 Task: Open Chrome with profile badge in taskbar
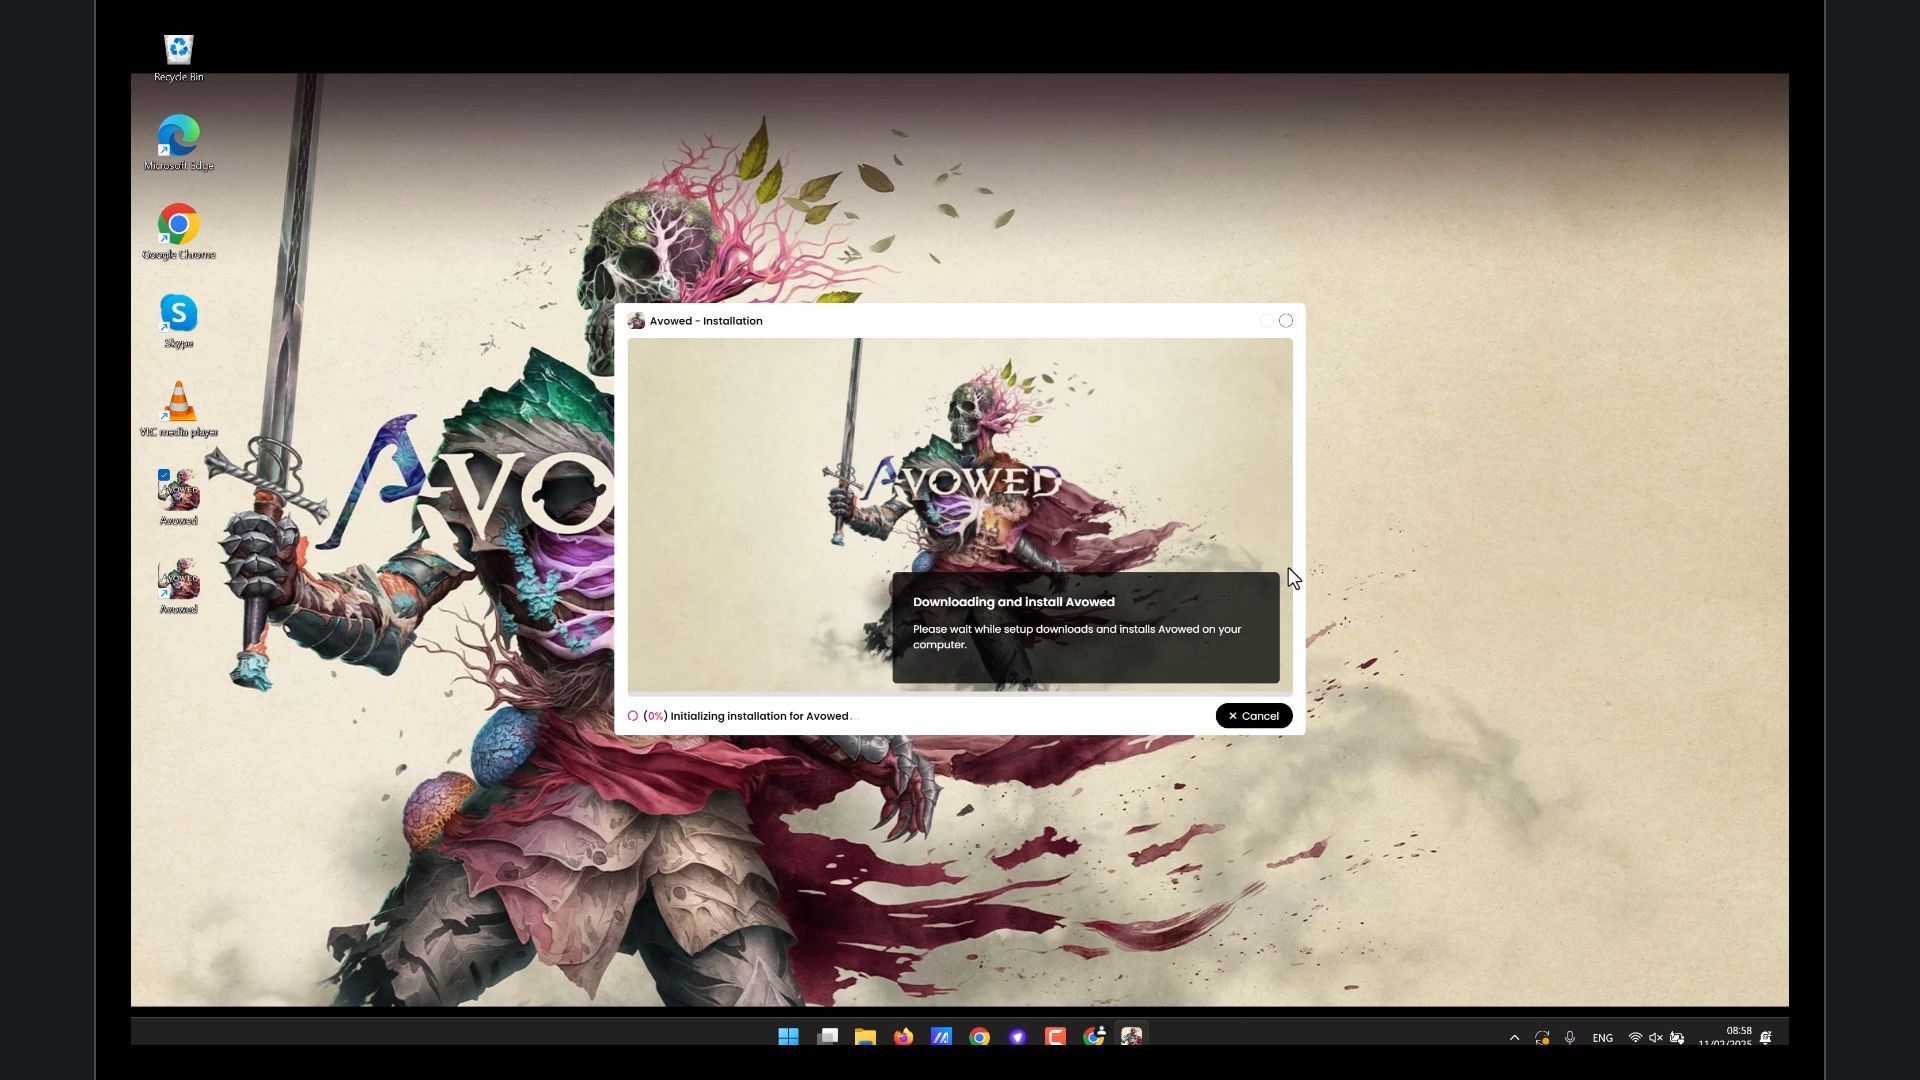click(x=1094, y=1037)
